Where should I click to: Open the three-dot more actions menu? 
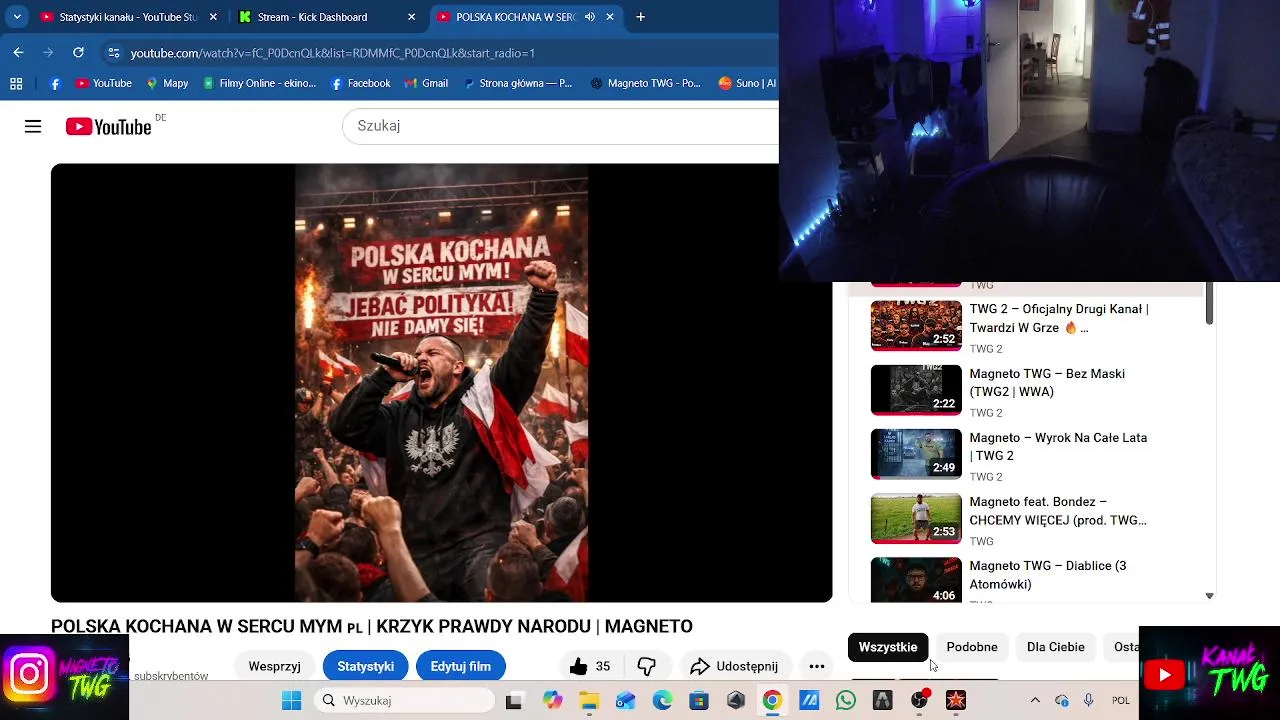(817, 666)
